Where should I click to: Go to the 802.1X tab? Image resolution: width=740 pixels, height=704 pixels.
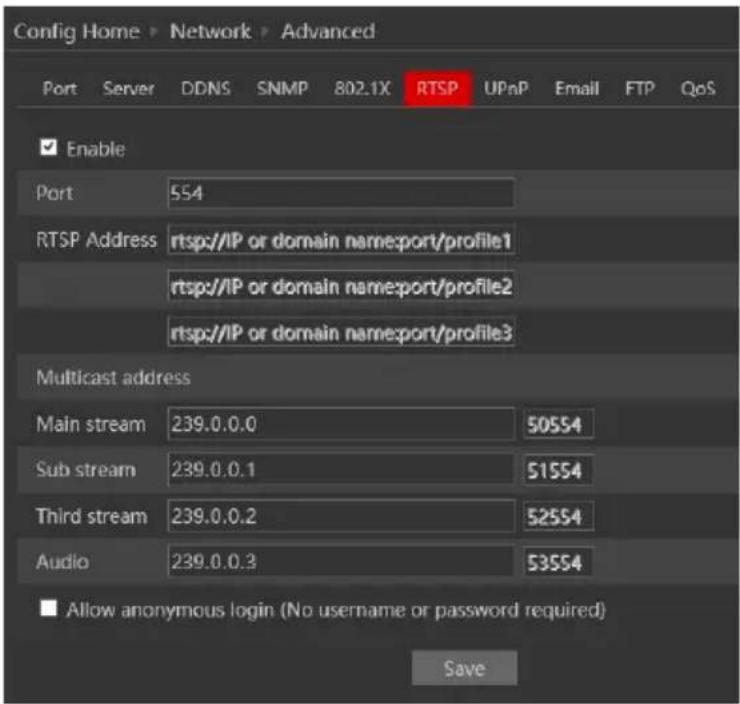tap(362, 88)
